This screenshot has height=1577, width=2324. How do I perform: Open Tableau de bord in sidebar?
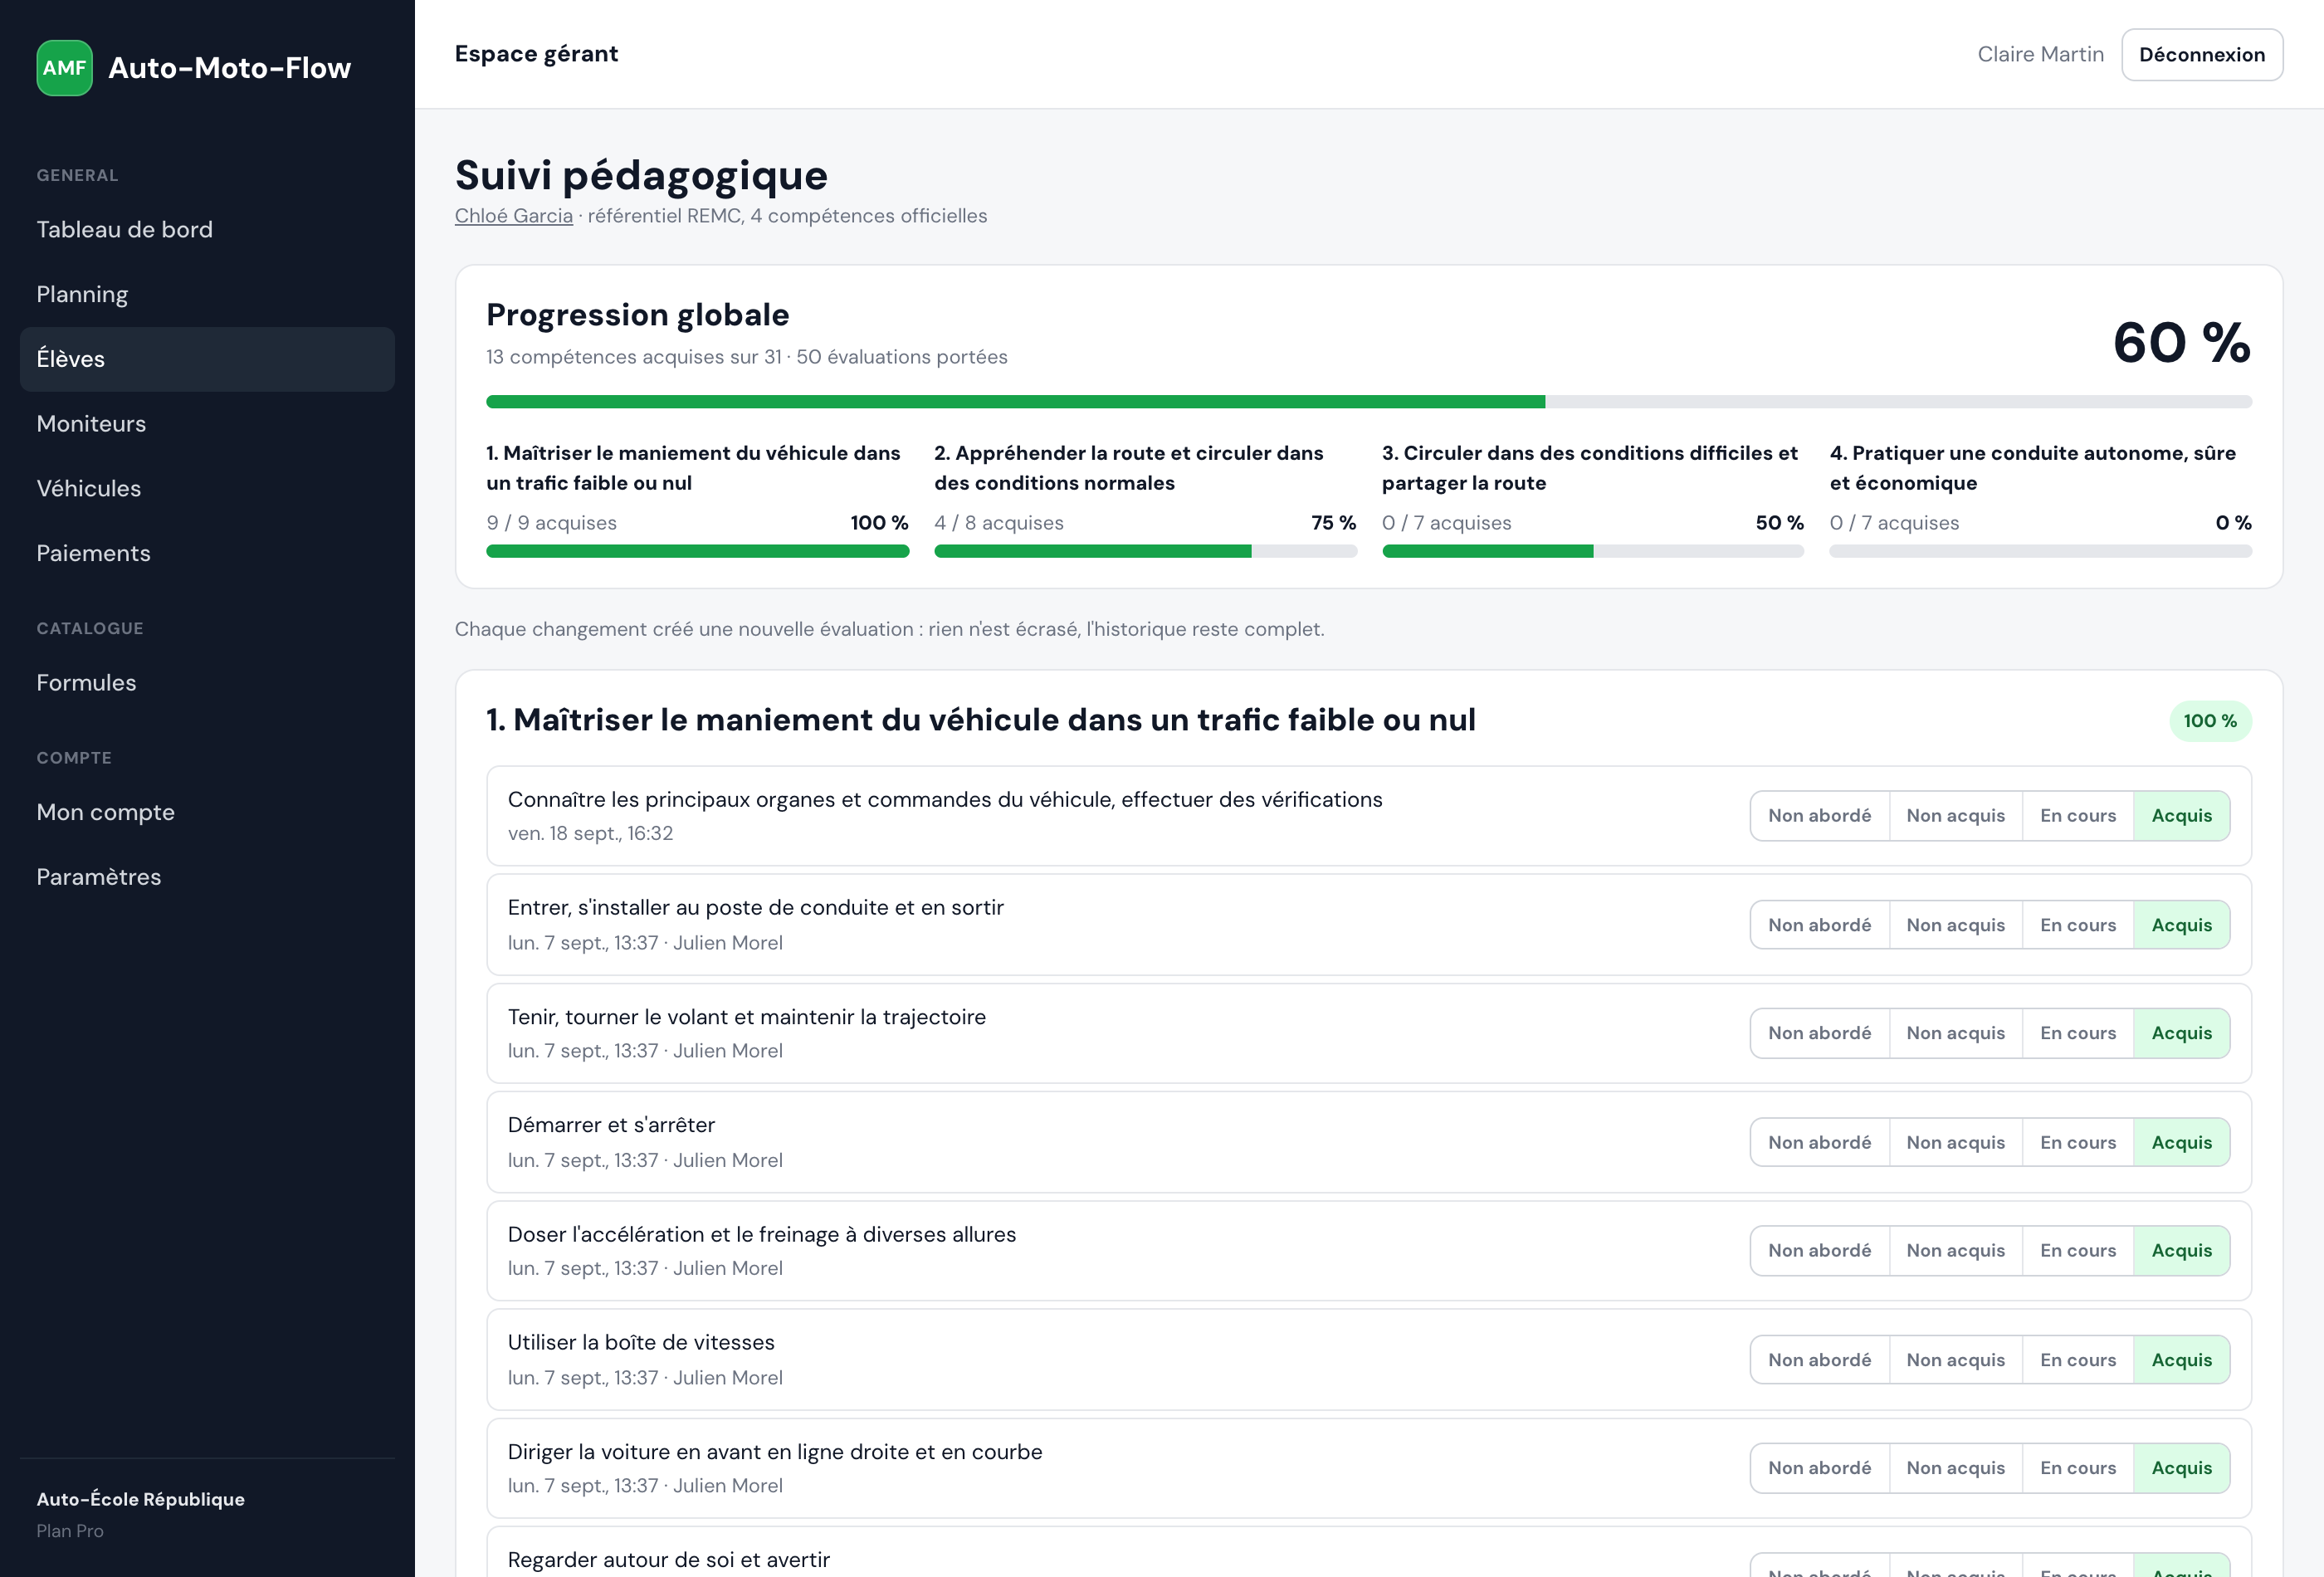pyautogui.click(x=207, y=230)
